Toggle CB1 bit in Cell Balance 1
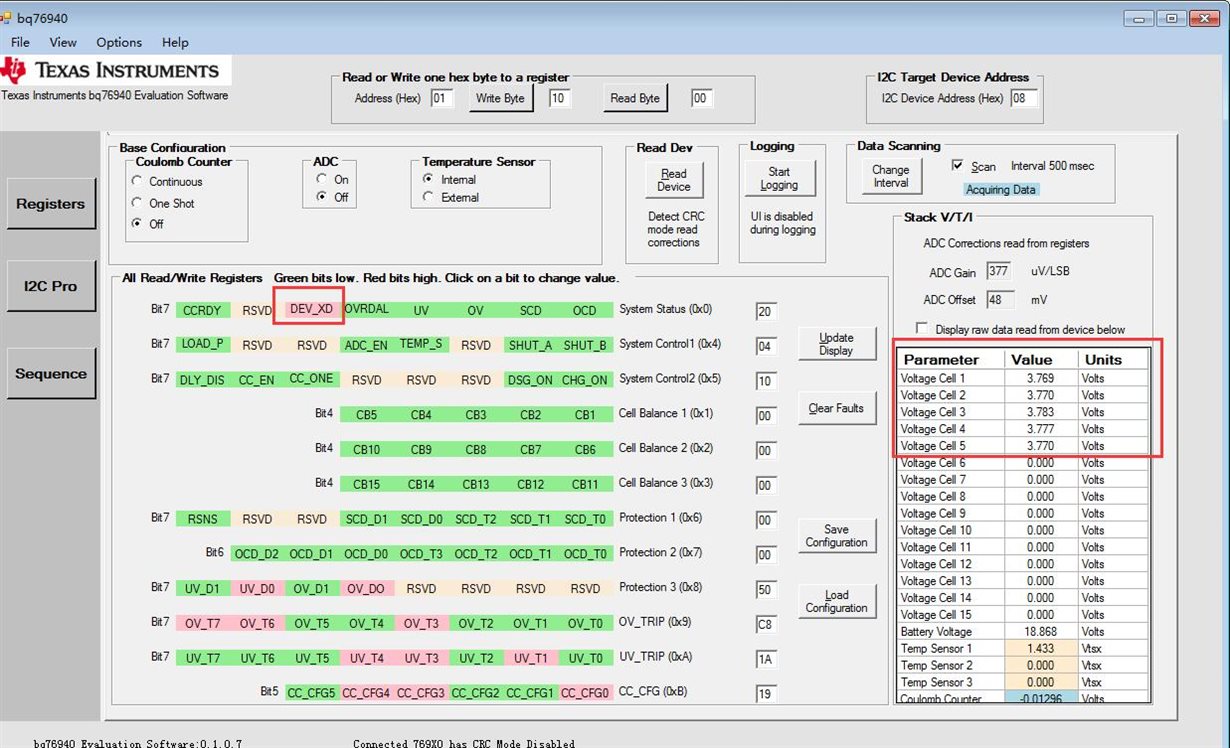 [x=585, y=415]
